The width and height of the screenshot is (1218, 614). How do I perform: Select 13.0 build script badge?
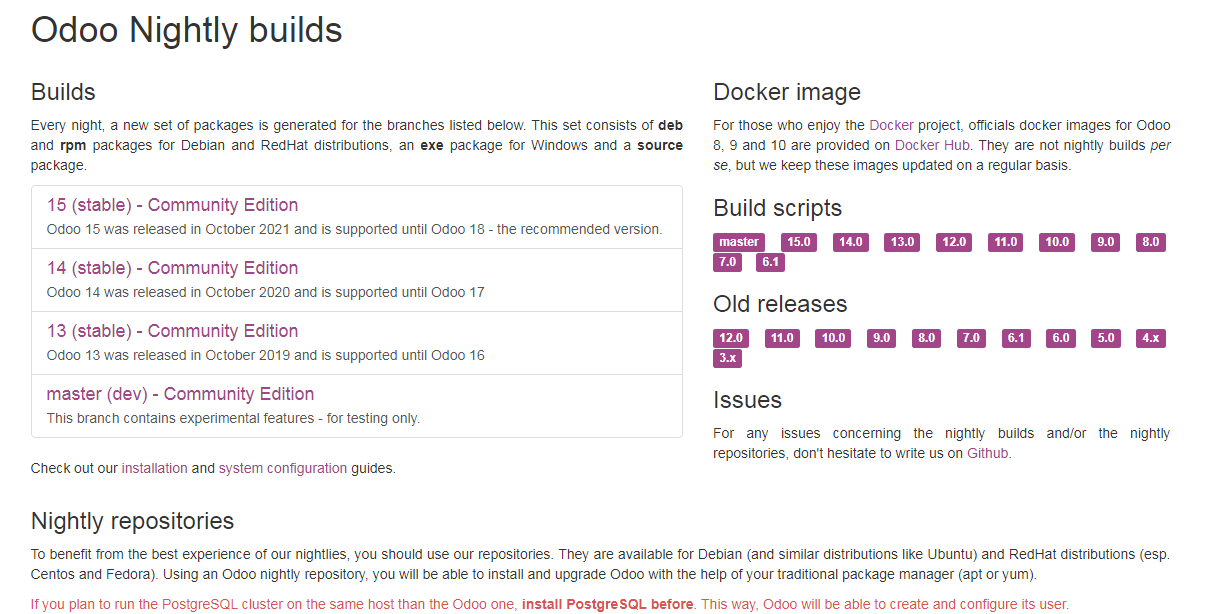902,242
